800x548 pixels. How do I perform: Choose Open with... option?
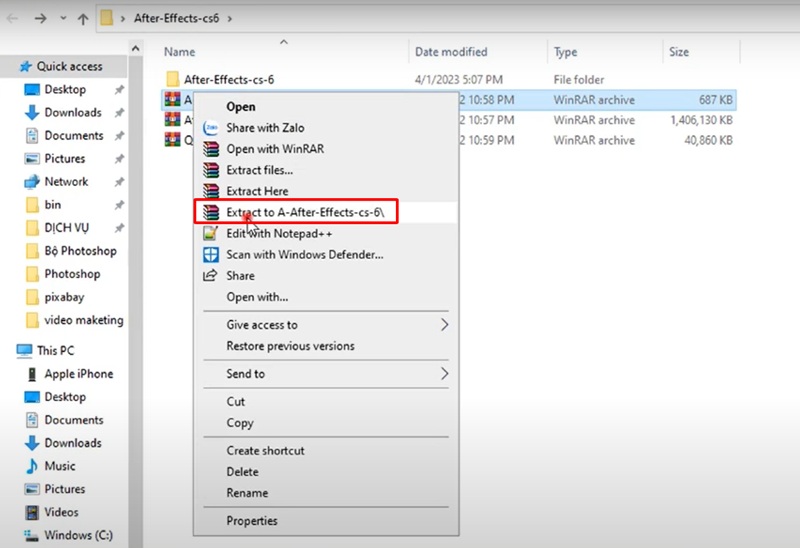257,296
